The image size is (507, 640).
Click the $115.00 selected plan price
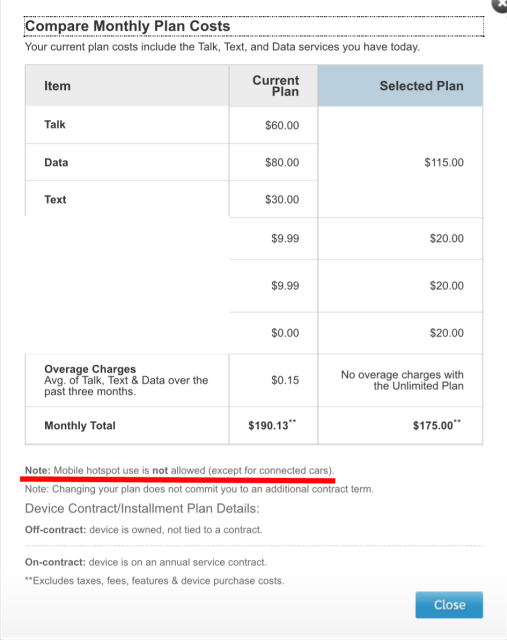coord(444,162)
